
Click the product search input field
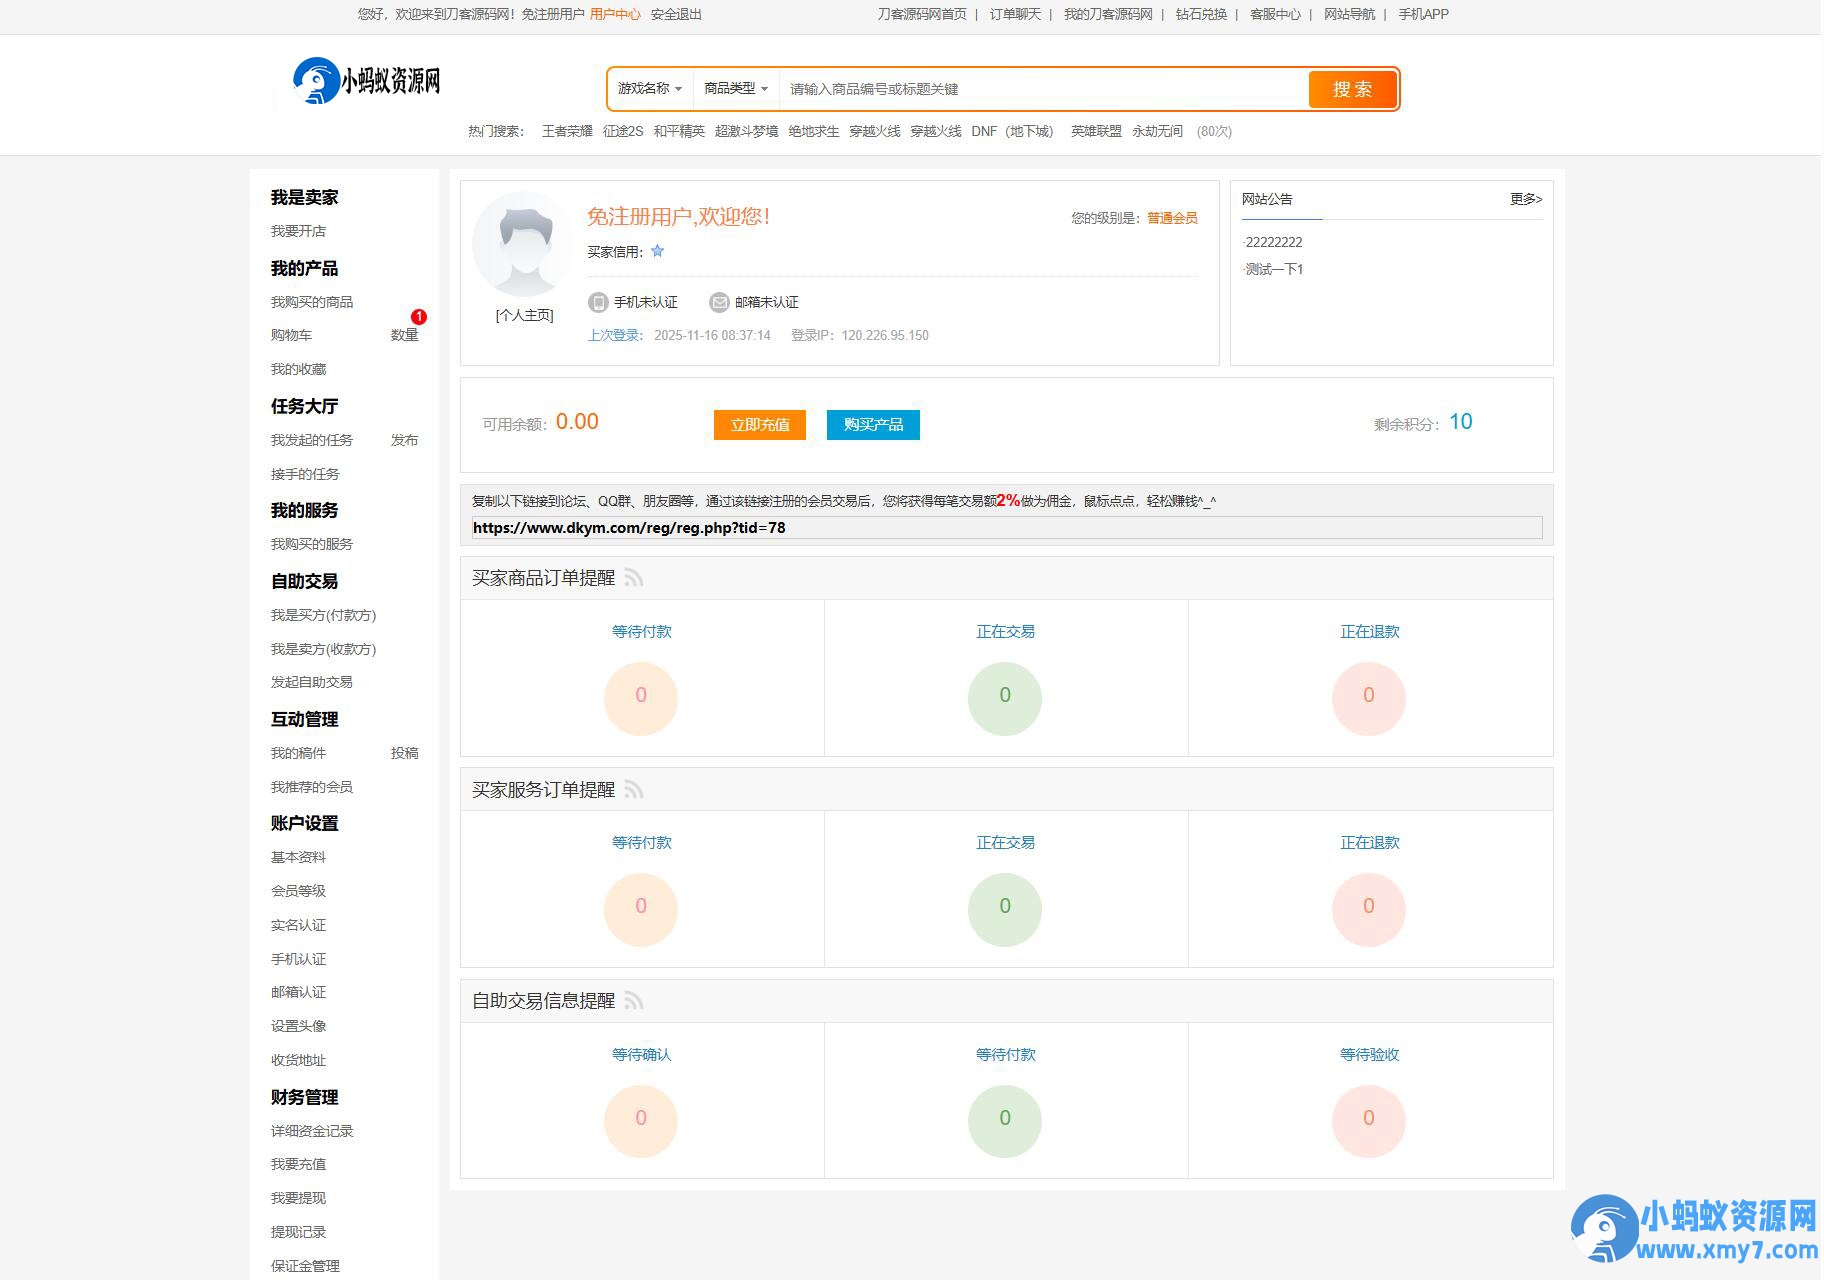coord(1044,89)
